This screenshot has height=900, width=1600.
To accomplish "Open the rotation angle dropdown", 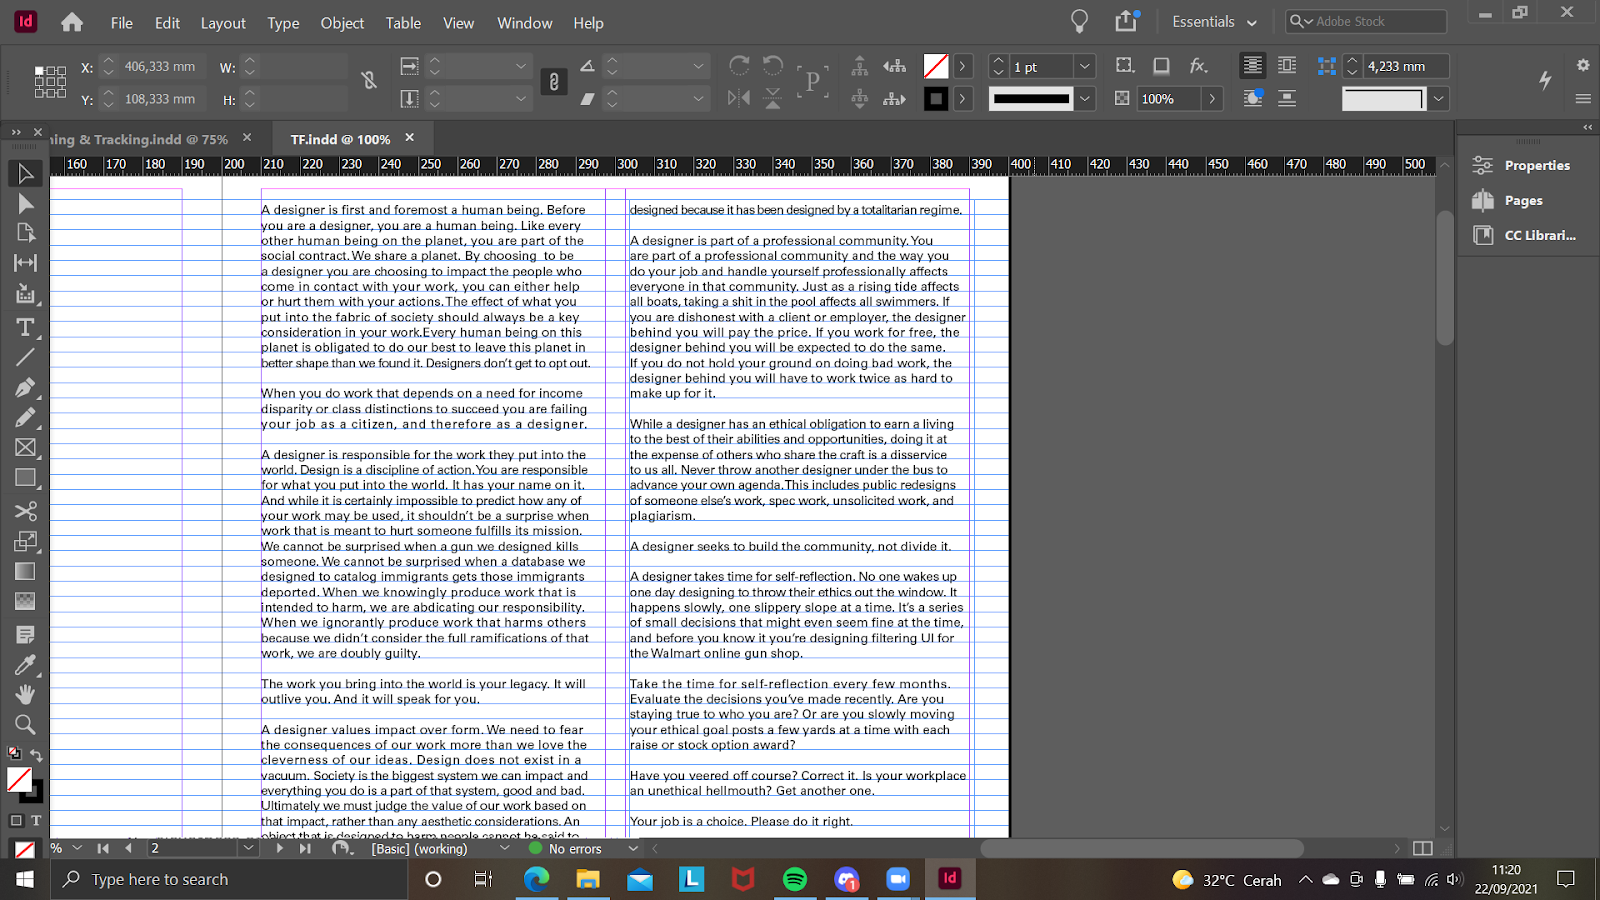I will point(698,66).
